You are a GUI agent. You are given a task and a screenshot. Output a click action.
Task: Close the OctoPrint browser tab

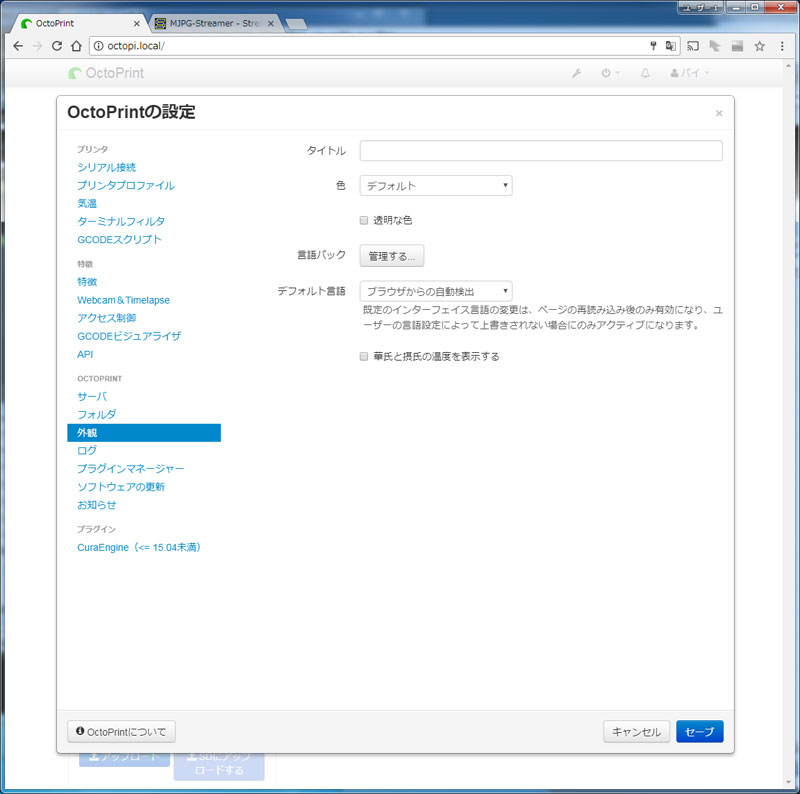tap(136, 23)
